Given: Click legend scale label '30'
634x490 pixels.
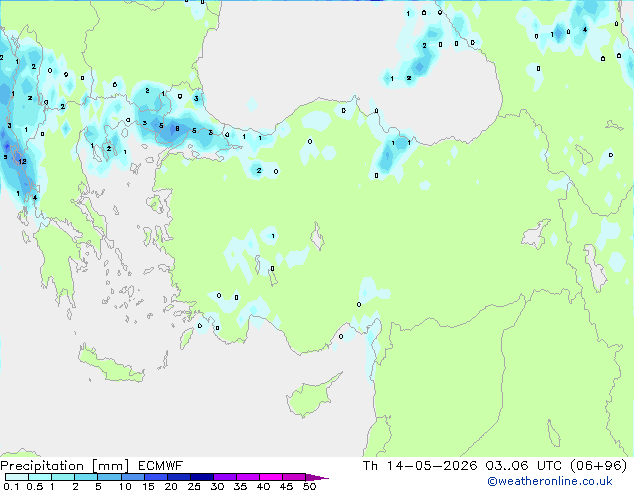Looking at the screenshot, I should coord(217,486).
